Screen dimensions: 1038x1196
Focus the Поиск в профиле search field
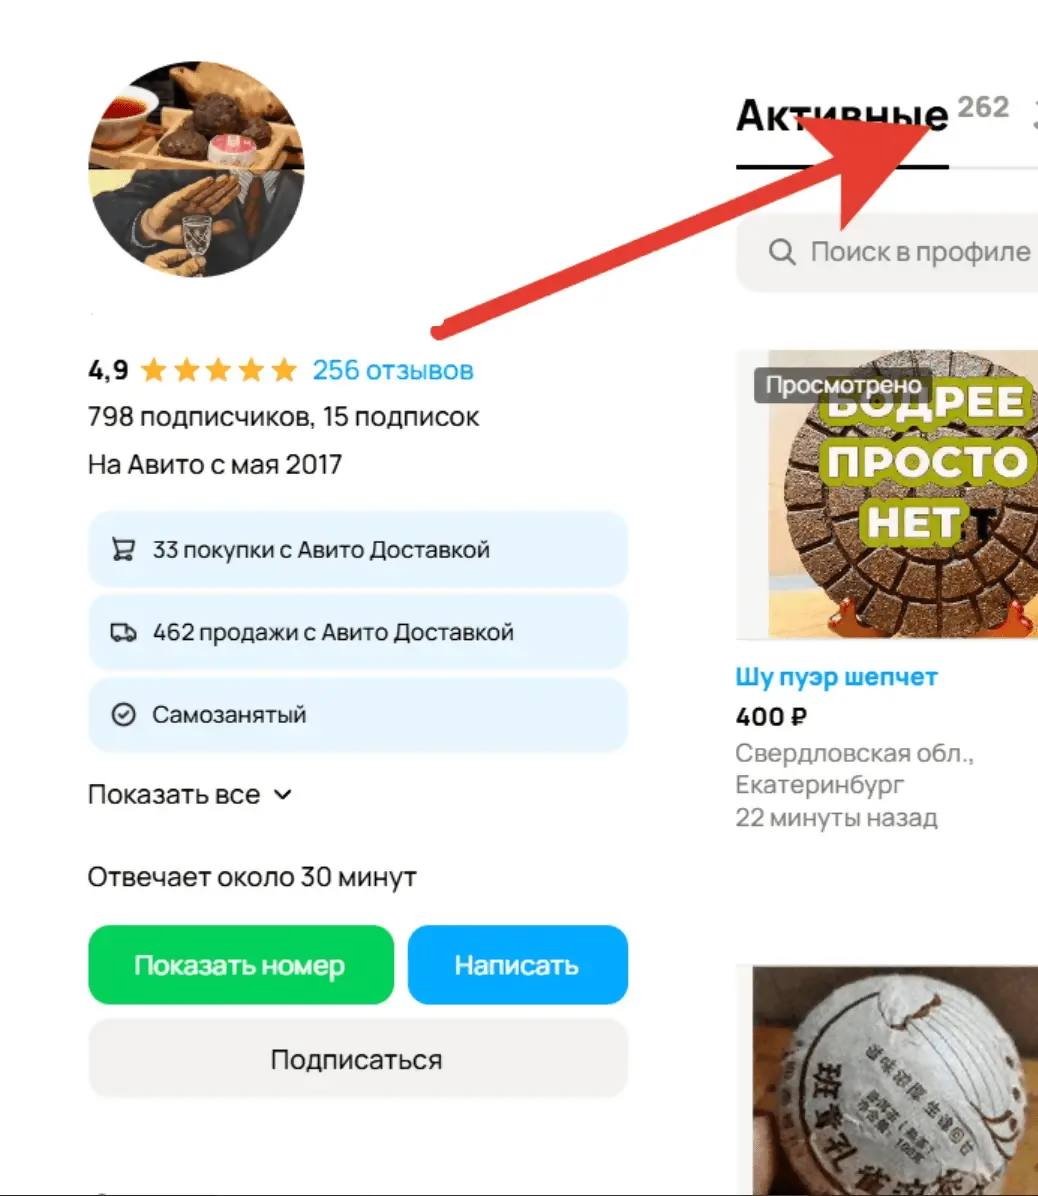[887, 252]
